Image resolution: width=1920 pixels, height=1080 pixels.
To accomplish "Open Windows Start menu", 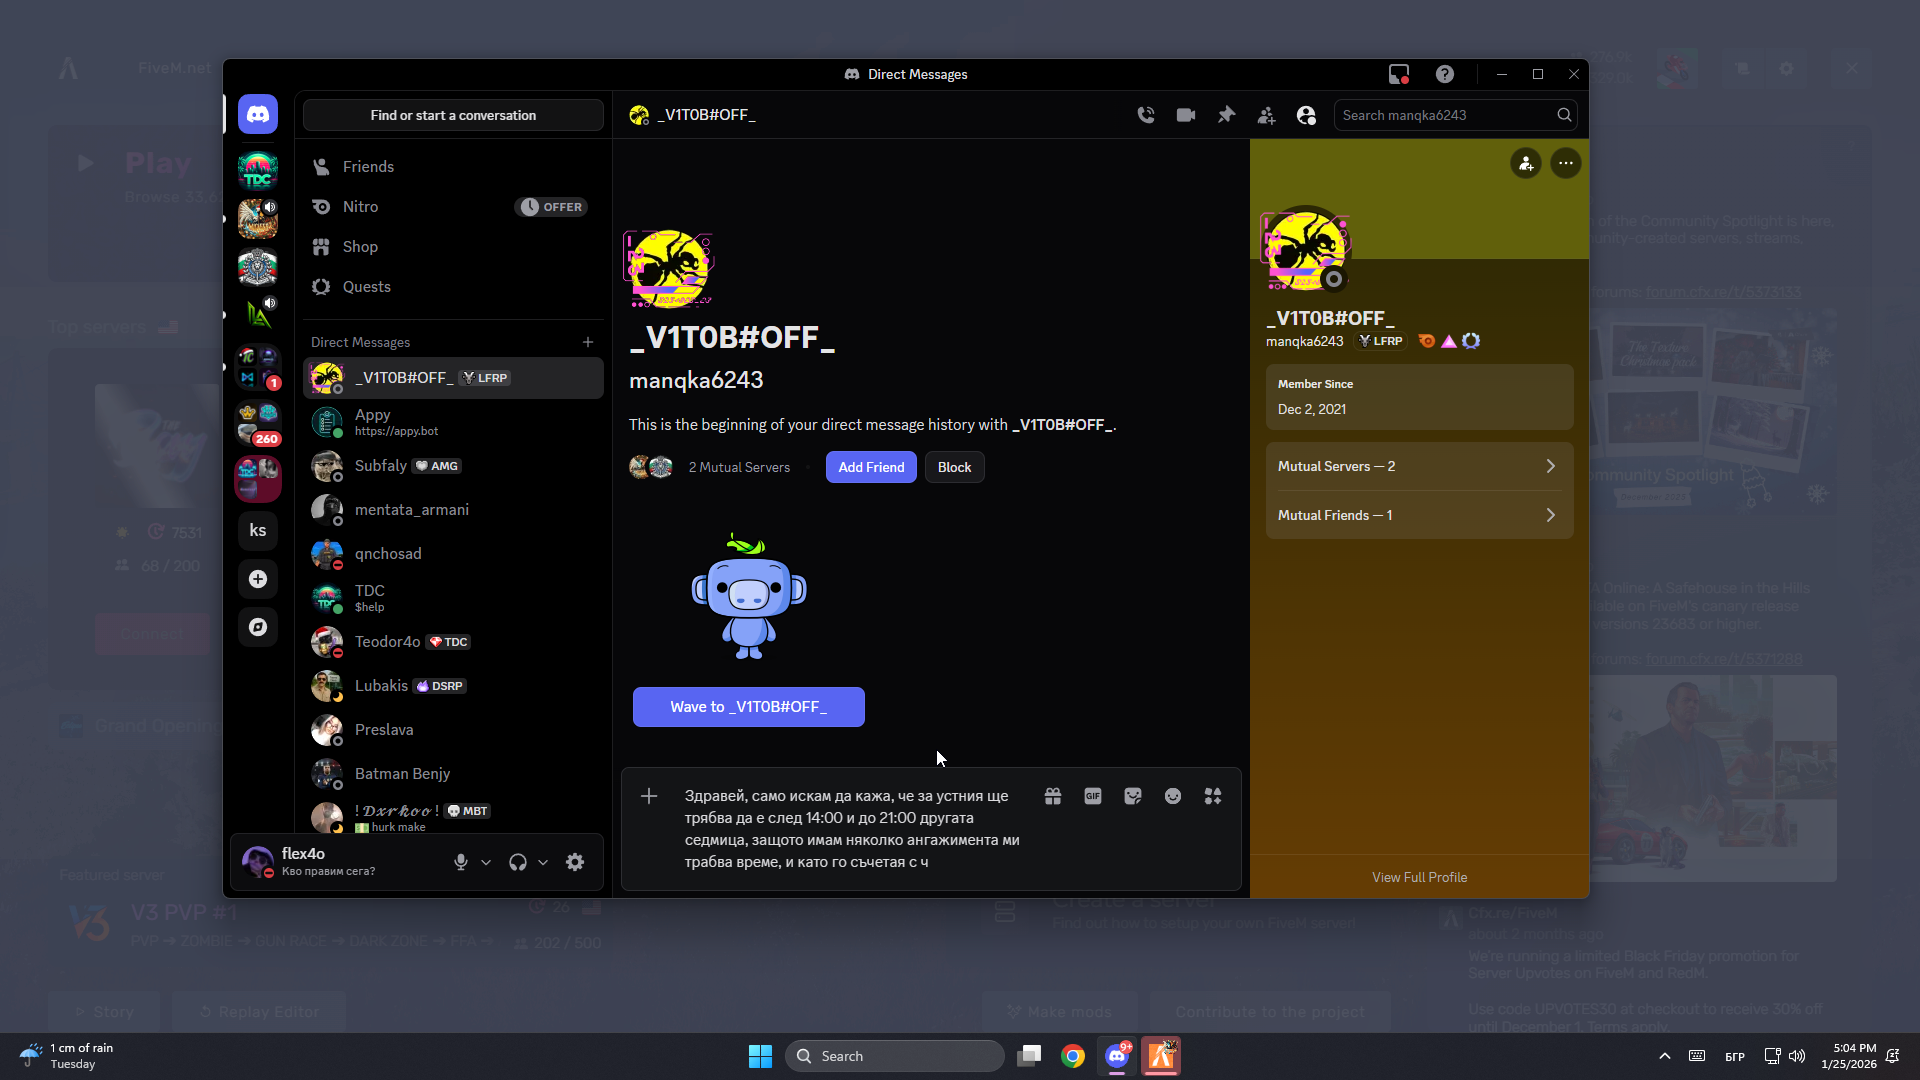I will click(x=760, y=1056).
